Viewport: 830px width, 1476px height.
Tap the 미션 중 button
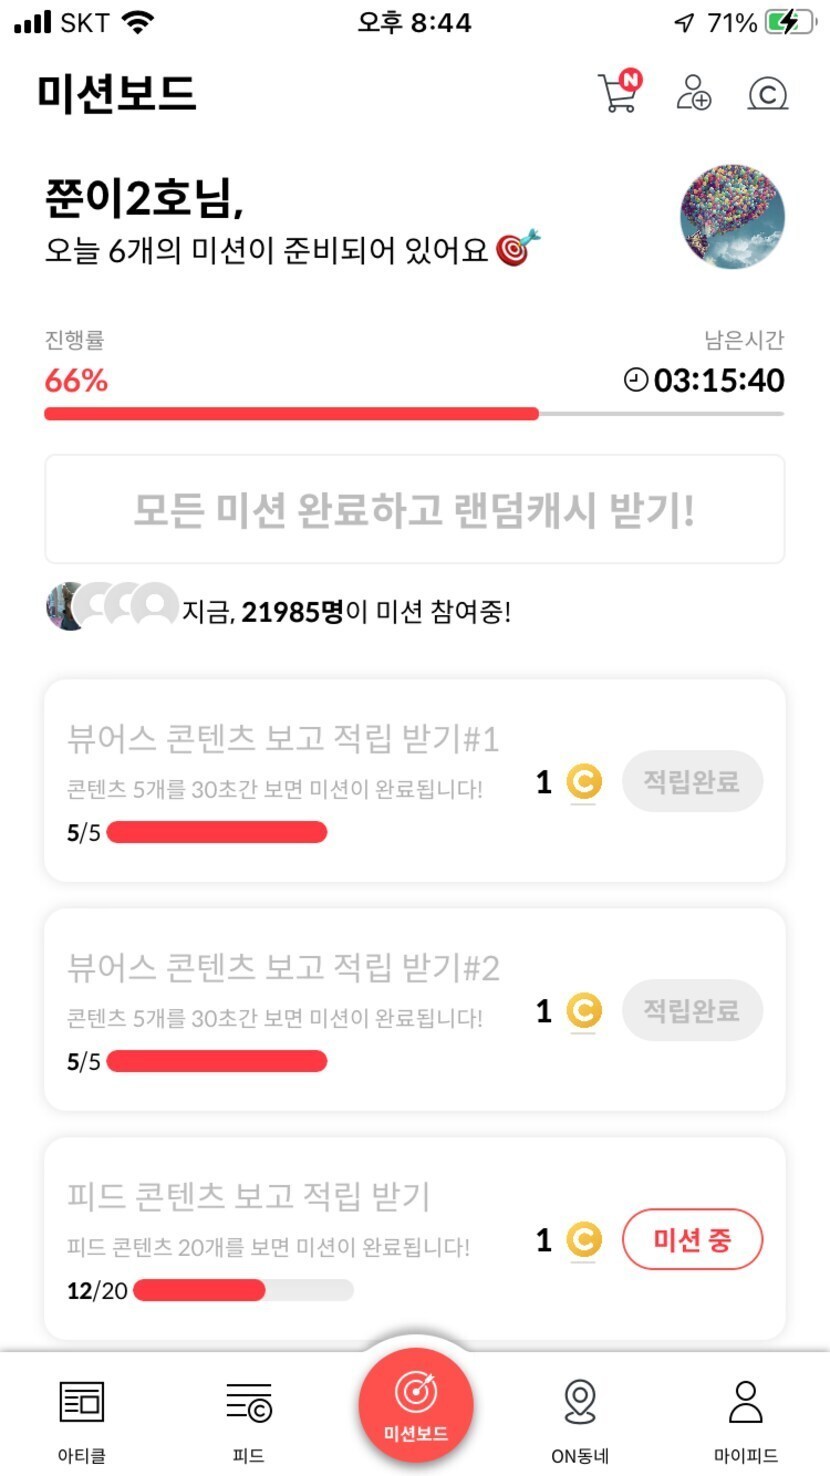tap(692, 1241)
